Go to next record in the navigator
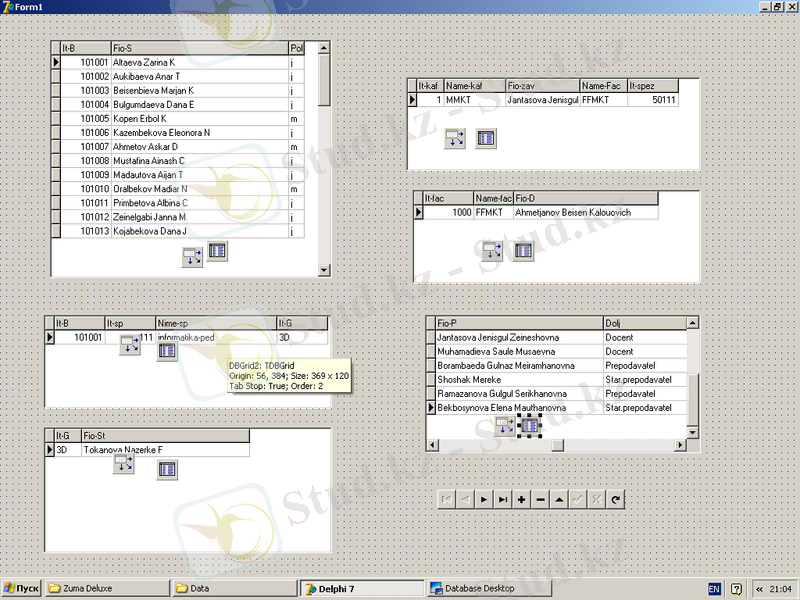Viewport: 800px width, 600px height. (x=484, y=499)
